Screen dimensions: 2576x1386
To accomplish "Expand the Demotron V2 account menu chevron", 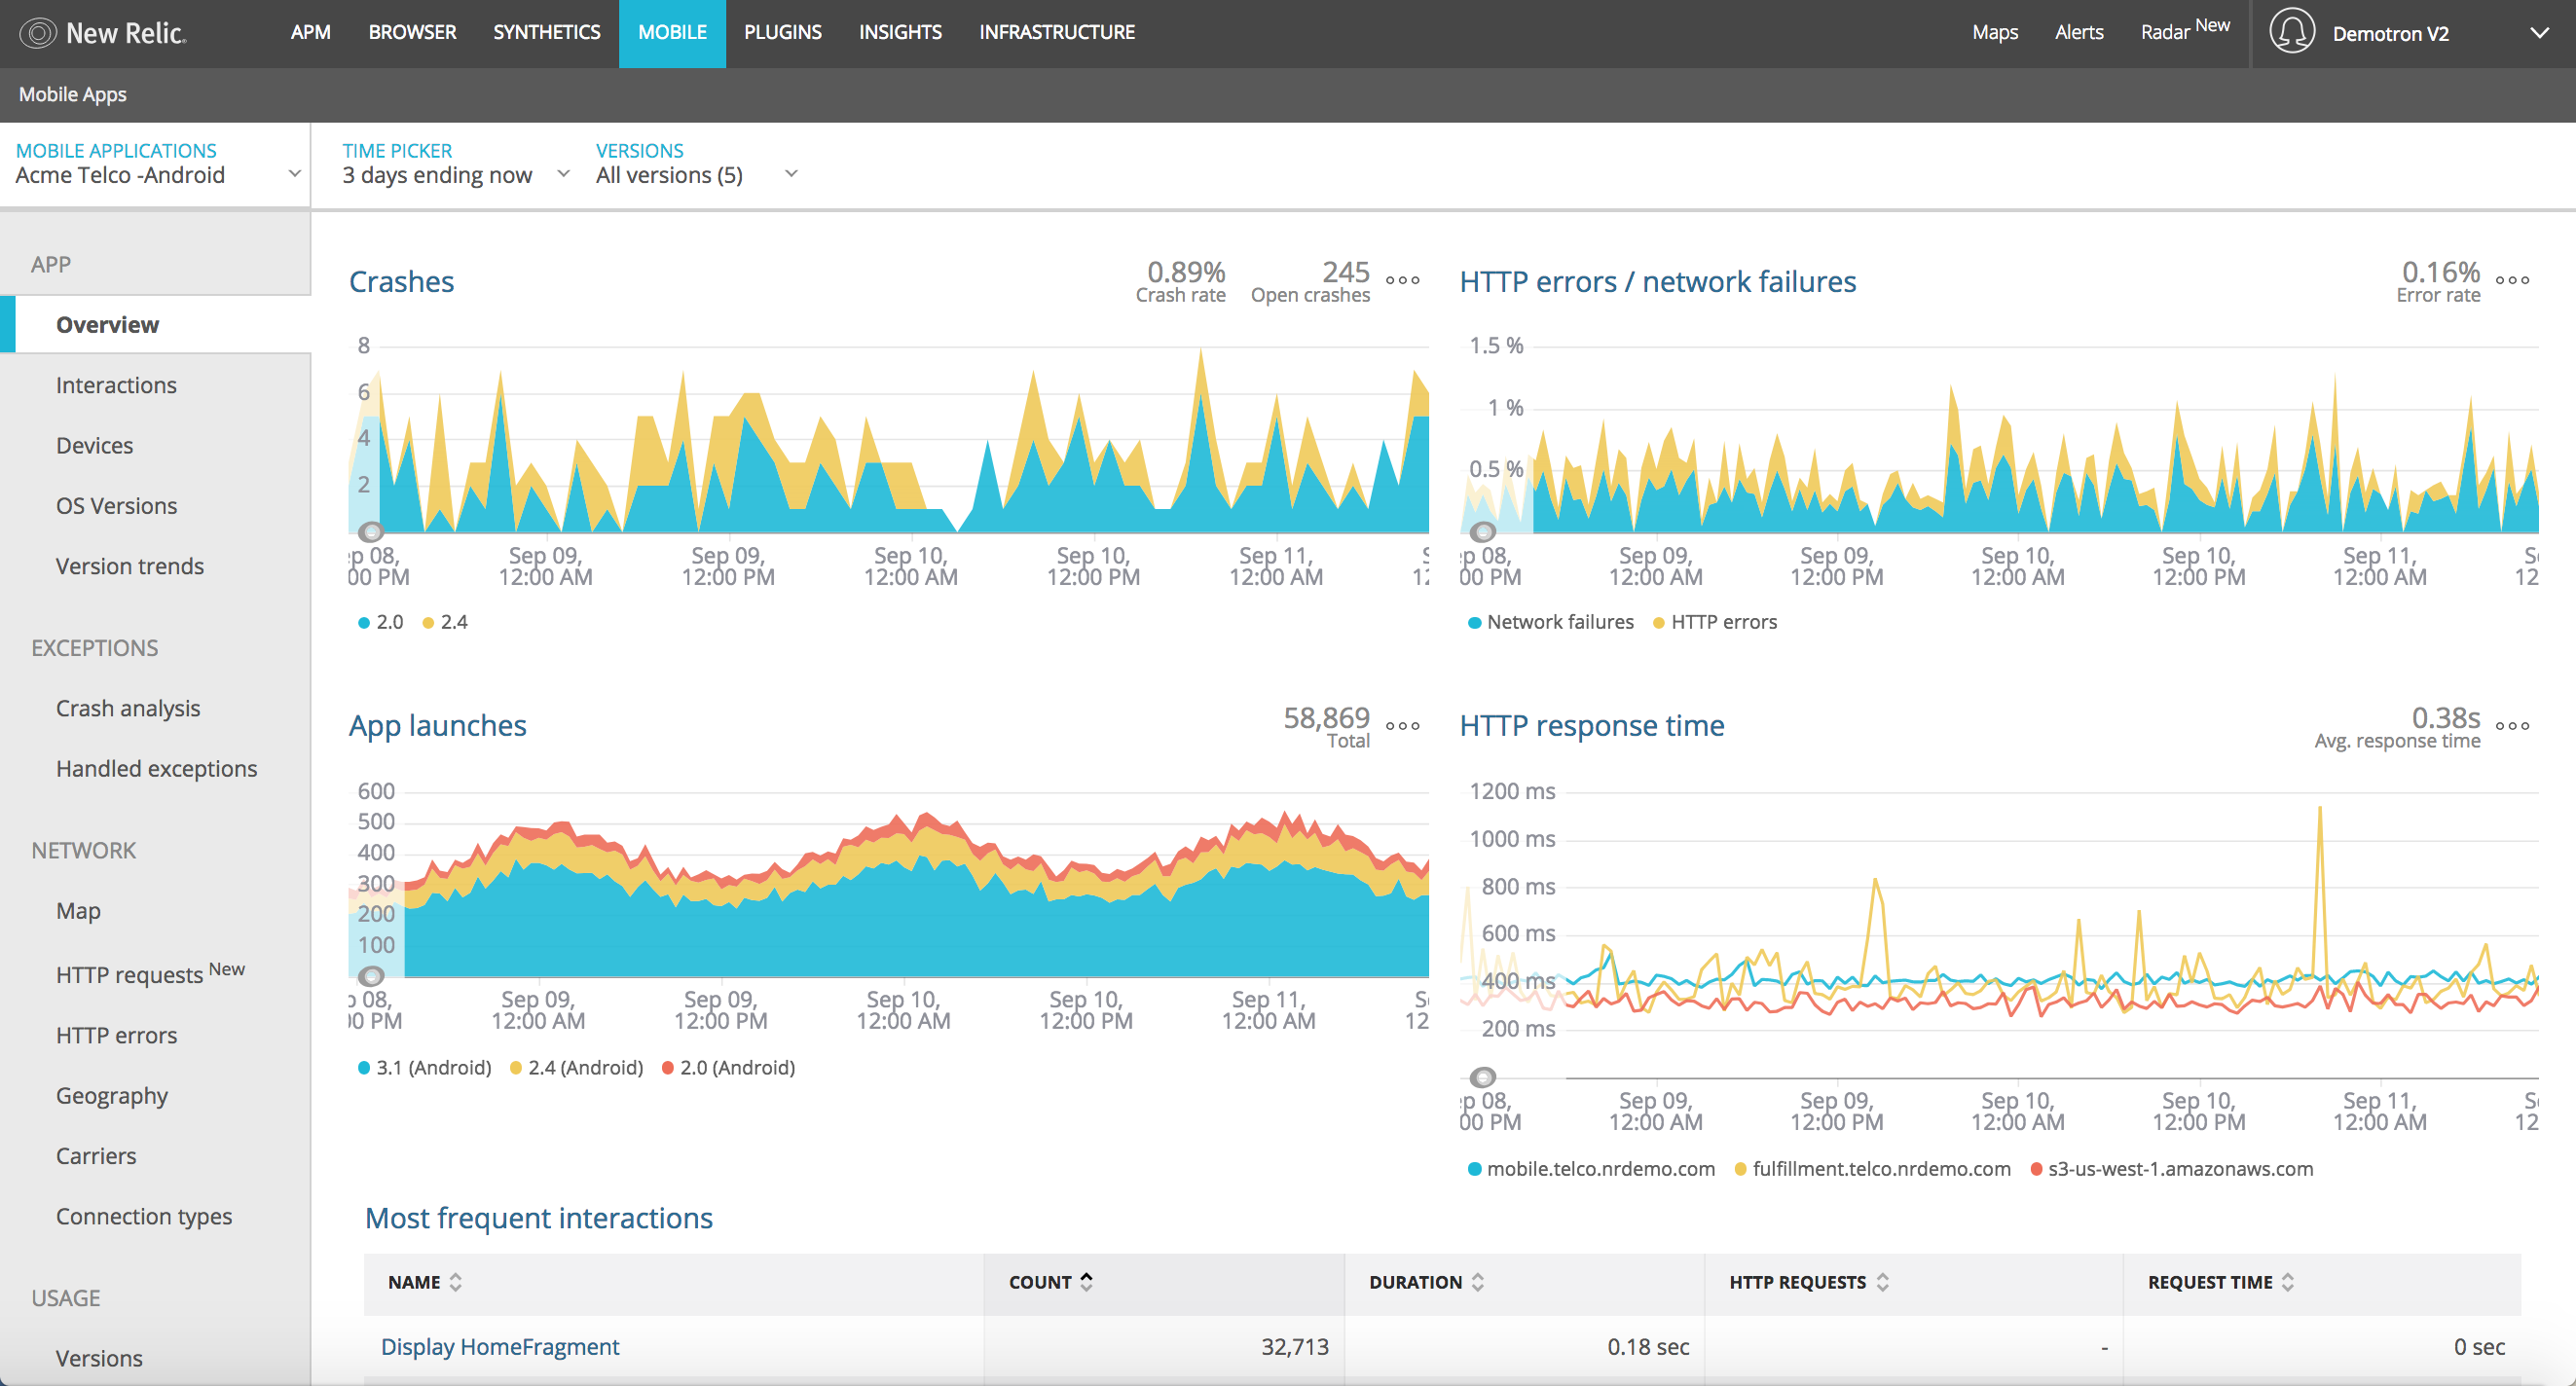I will 2539,33.
